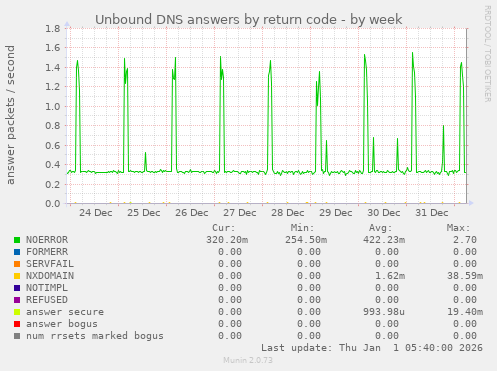Image resolution: width=497 pixels, height=371 pixels.
Task: Click the 1.0 y-axis tick label
Action: click(53, 106)
